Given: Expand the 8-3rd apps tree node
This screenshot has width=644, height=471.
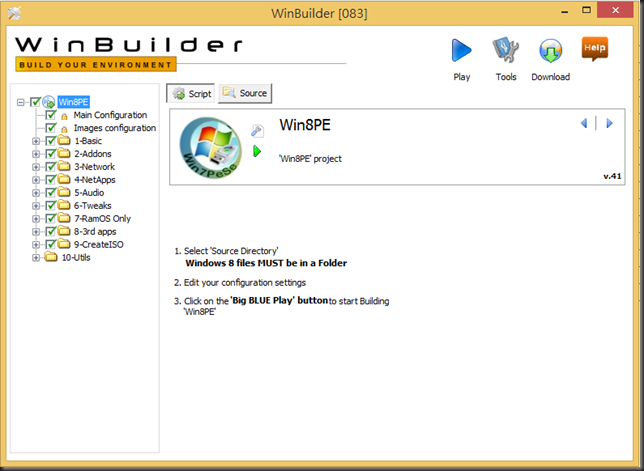Looking at the screenshot, I should click(x=36, y=232).
